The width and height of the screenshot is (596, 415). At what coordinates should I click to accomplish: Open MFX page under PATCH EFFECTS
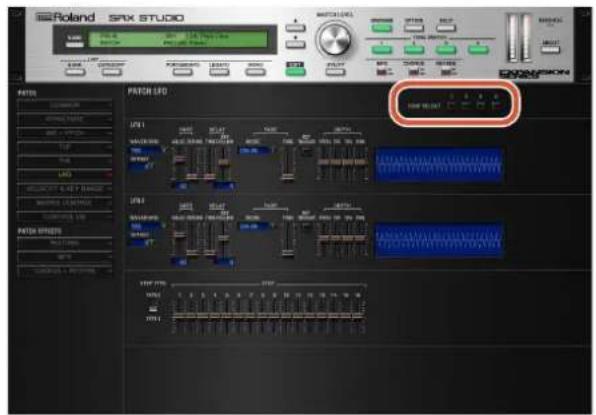click(x=65, y=257)
